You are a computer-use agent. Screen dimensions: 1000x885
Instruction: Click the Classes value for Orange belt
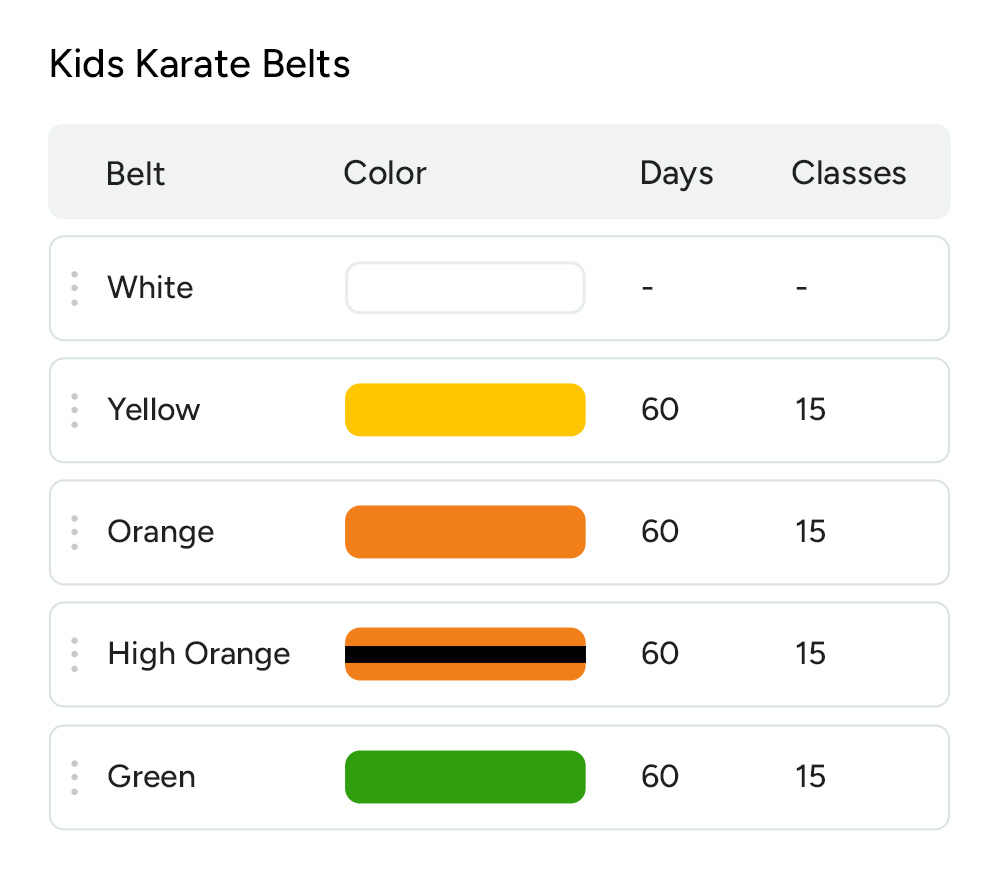coord(811,532)
